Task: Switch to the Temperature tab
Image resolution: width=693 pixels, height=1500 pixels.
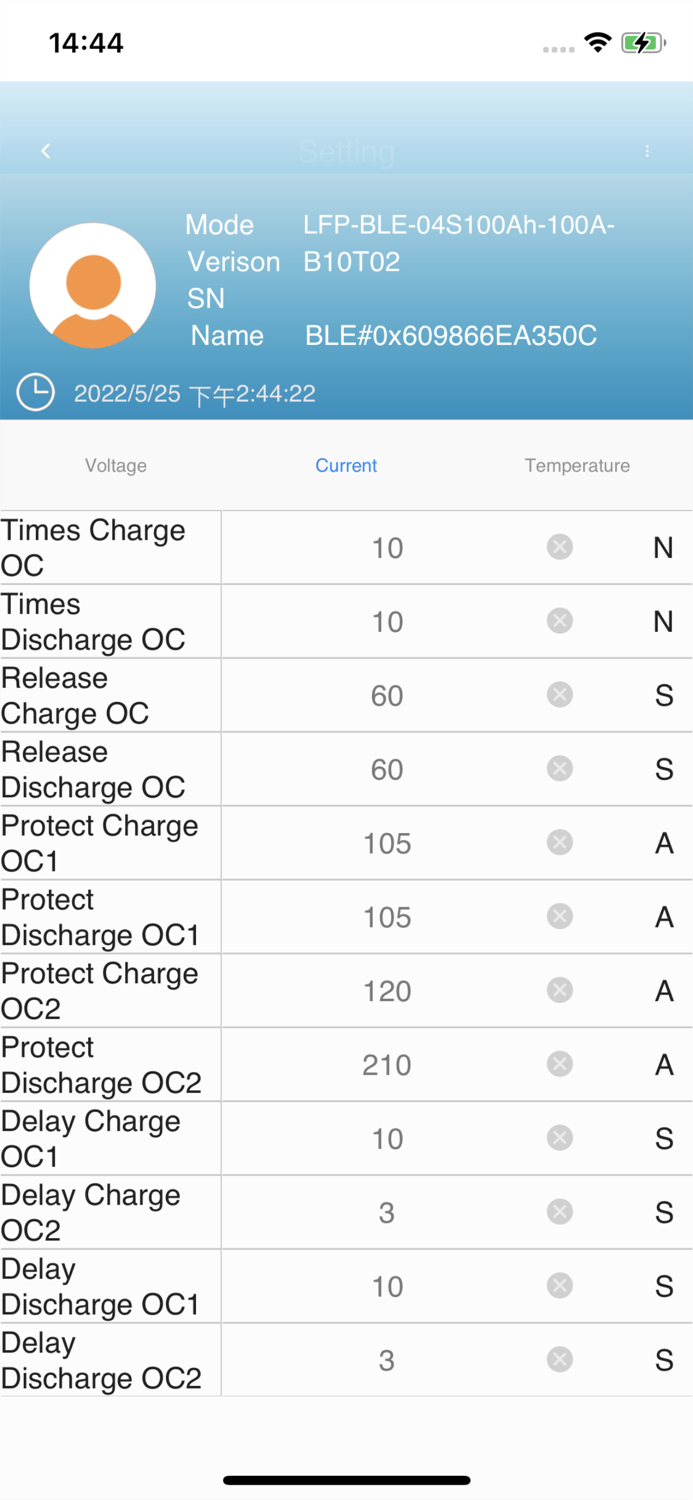Action: click(x=577, y=466)
